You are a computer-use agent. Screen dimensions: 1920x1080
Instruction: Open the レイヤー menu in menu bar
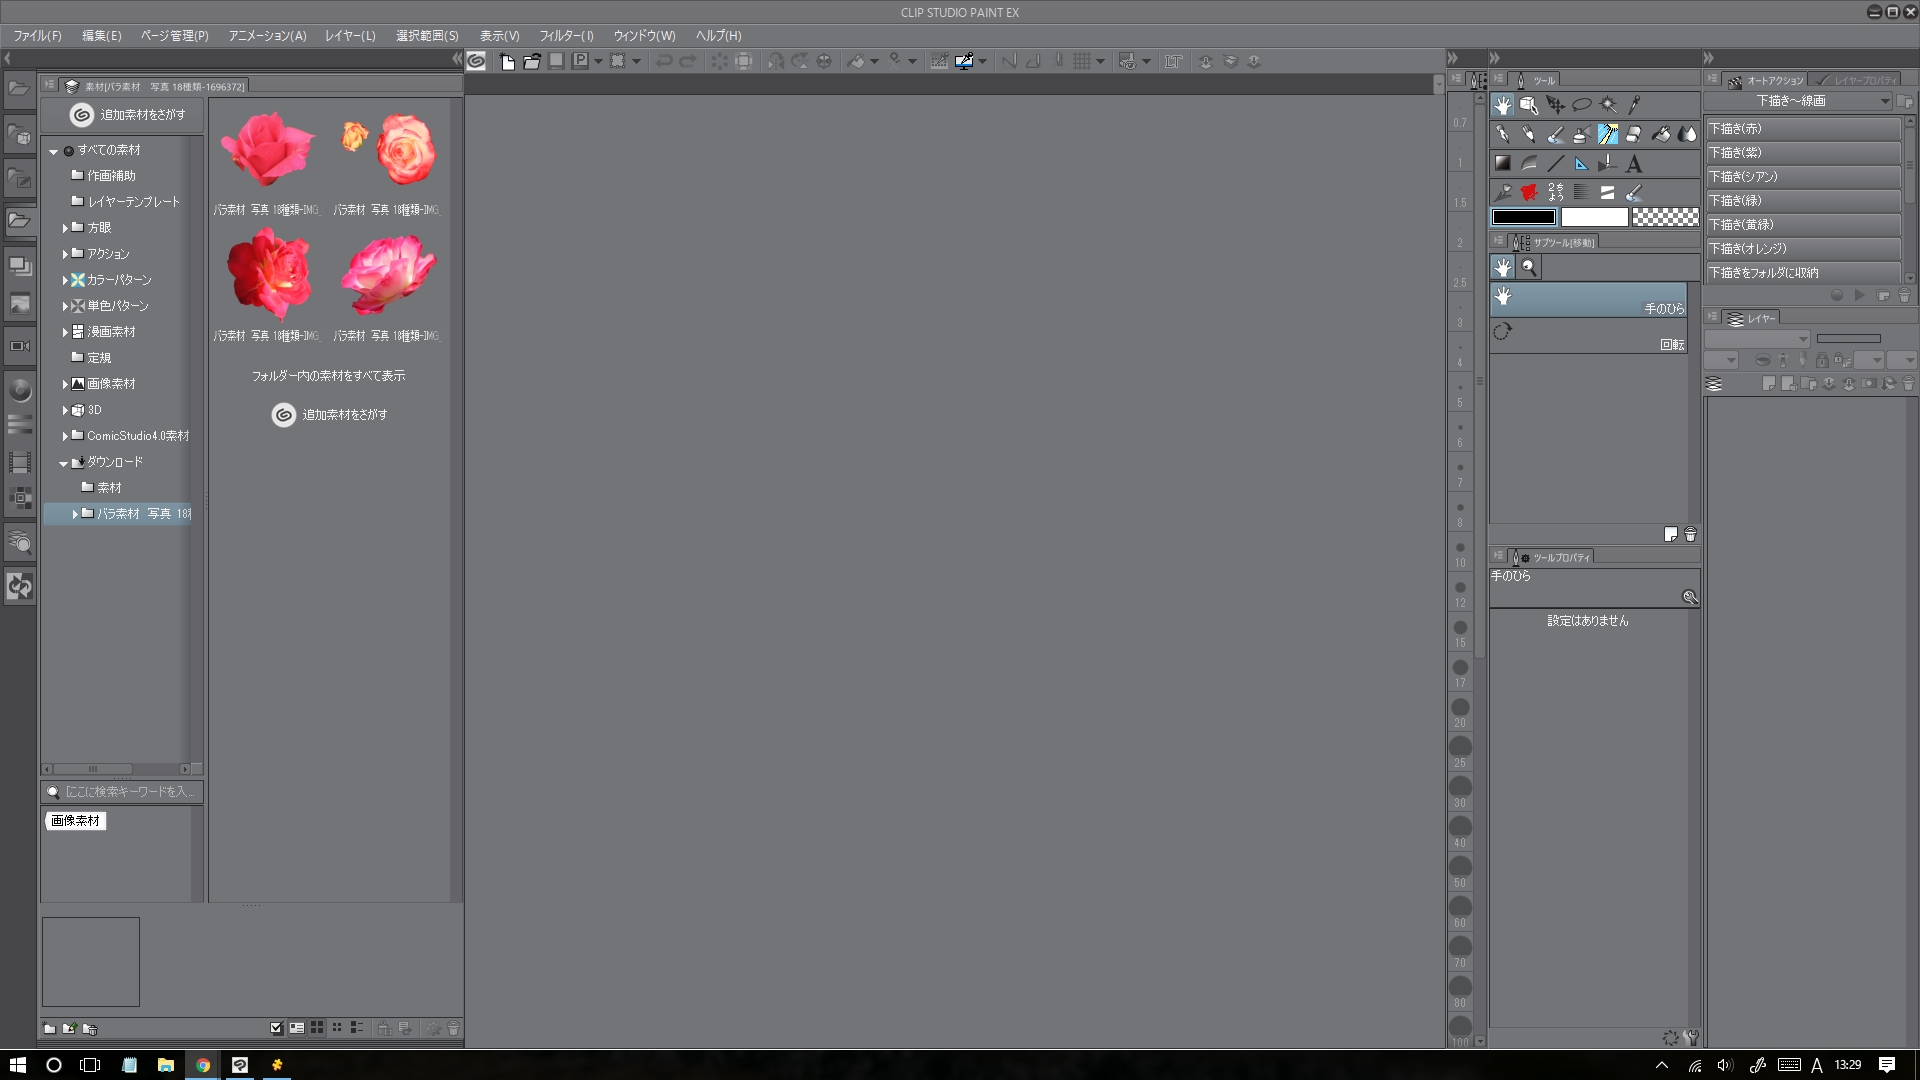point(350,35)
